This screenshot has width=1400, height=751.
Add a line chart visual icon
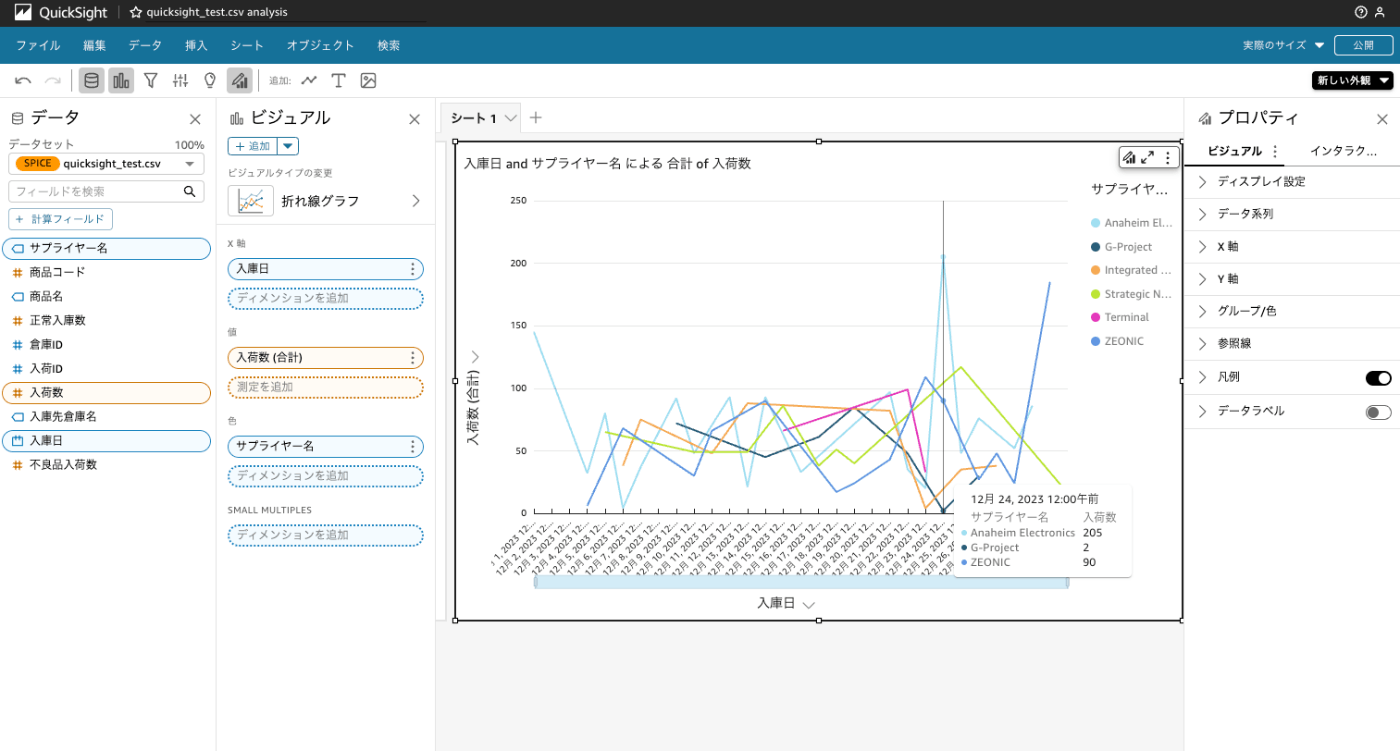click(309, 81)
